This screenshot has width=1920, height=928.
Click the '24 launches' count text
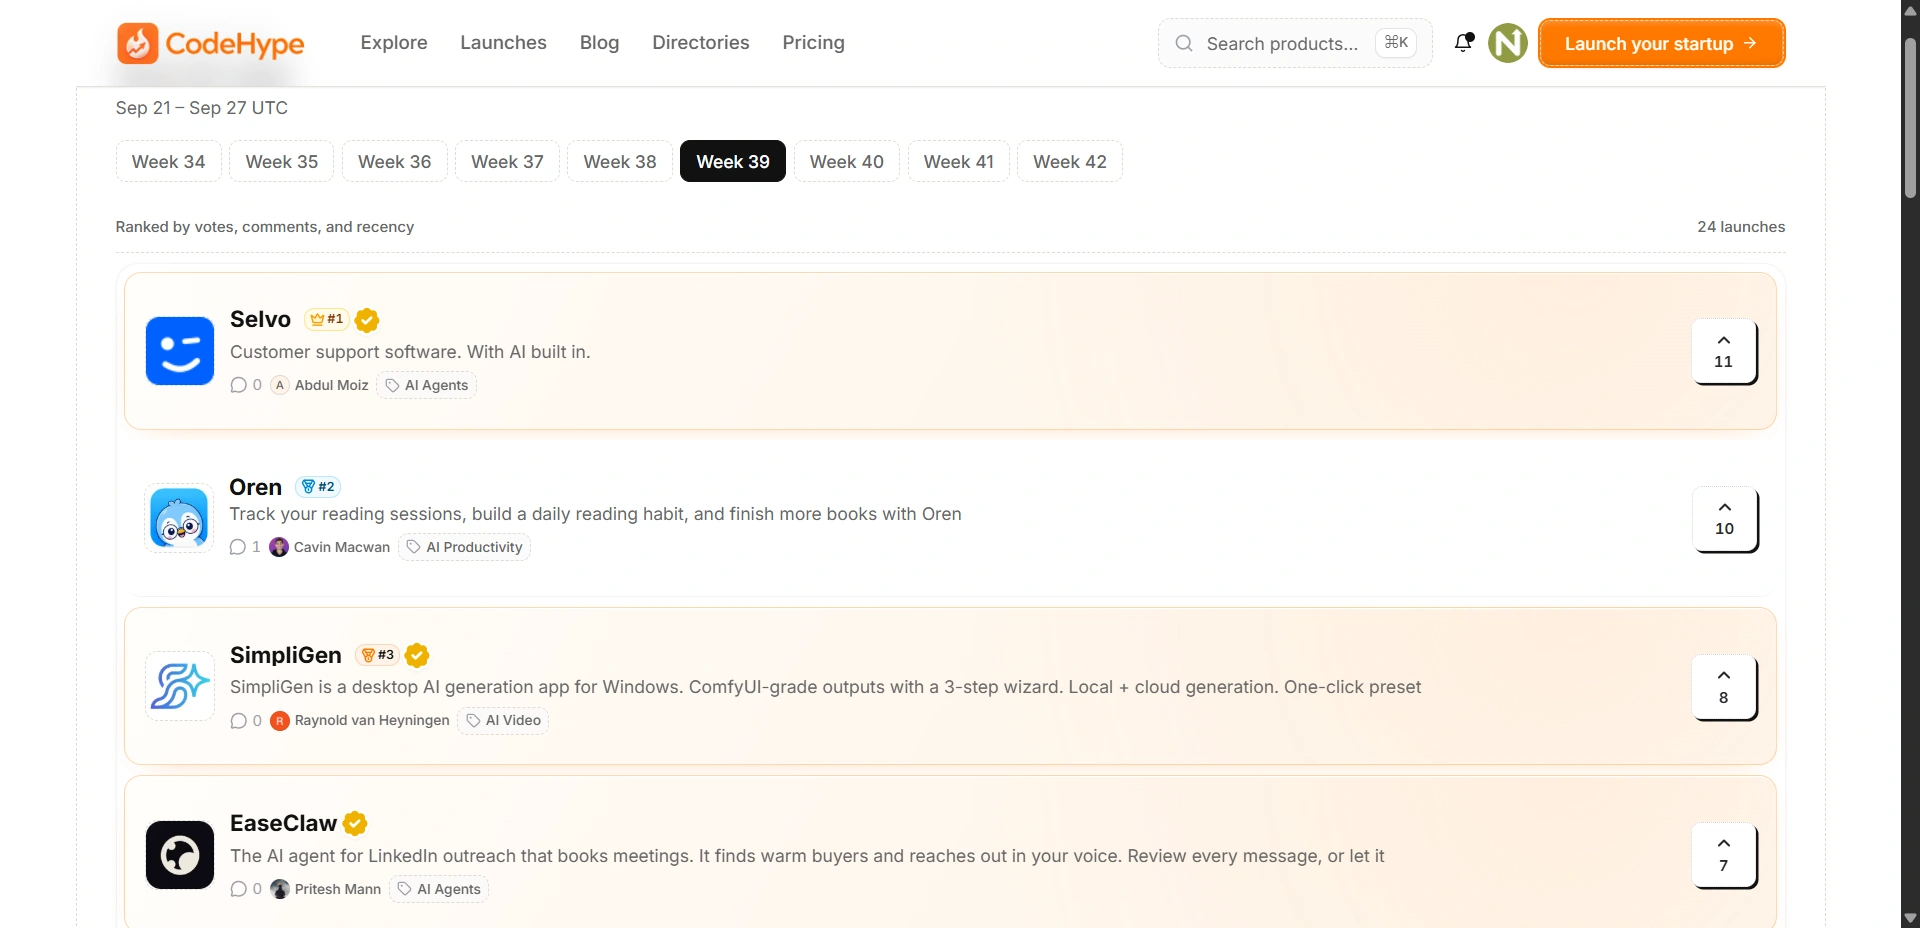[1741, 227]
